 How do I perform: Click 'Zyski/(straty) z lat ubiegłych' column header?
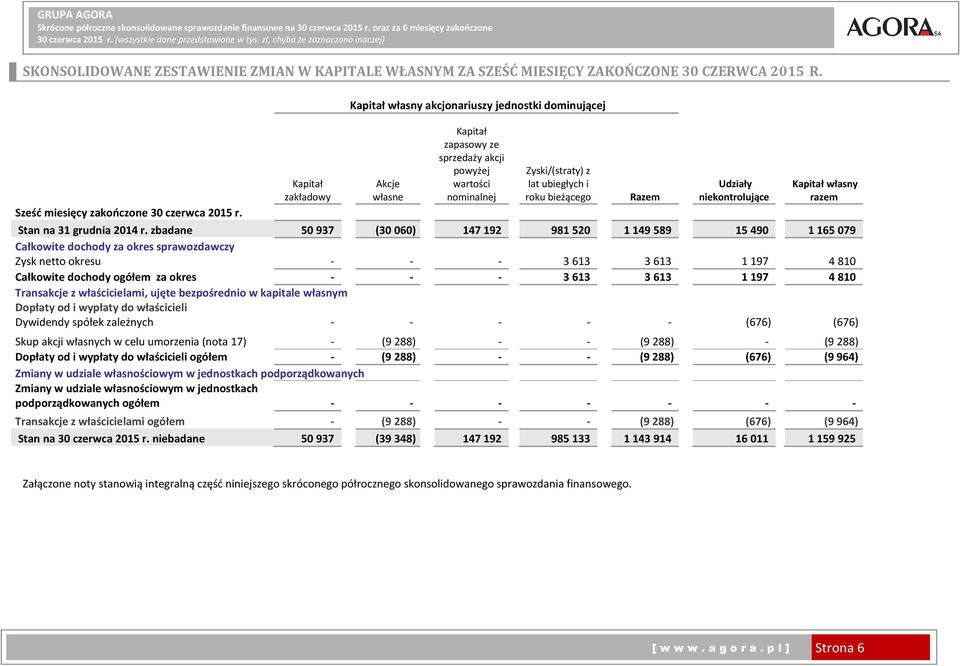pos(558,184)
